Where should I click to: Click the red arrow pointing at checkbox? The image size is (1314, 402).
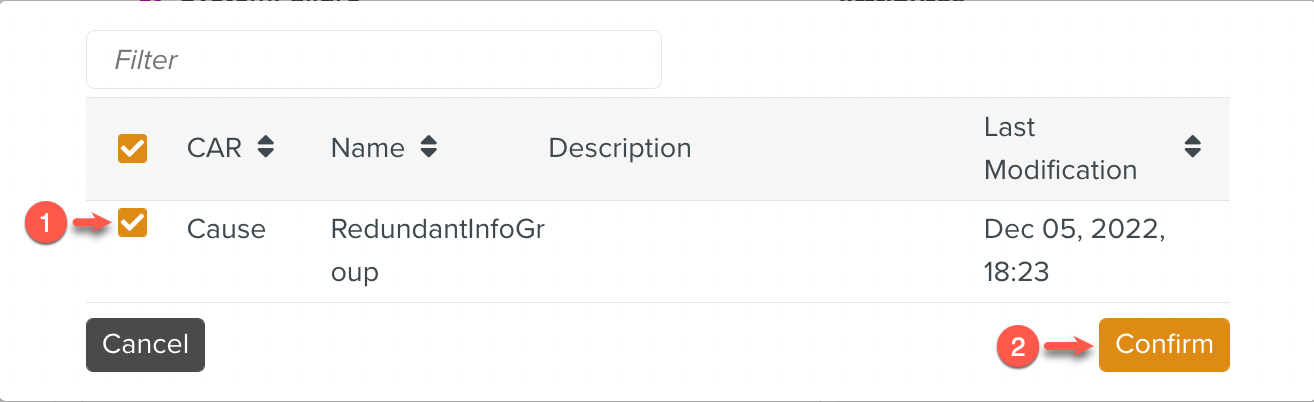coord(94,224)
